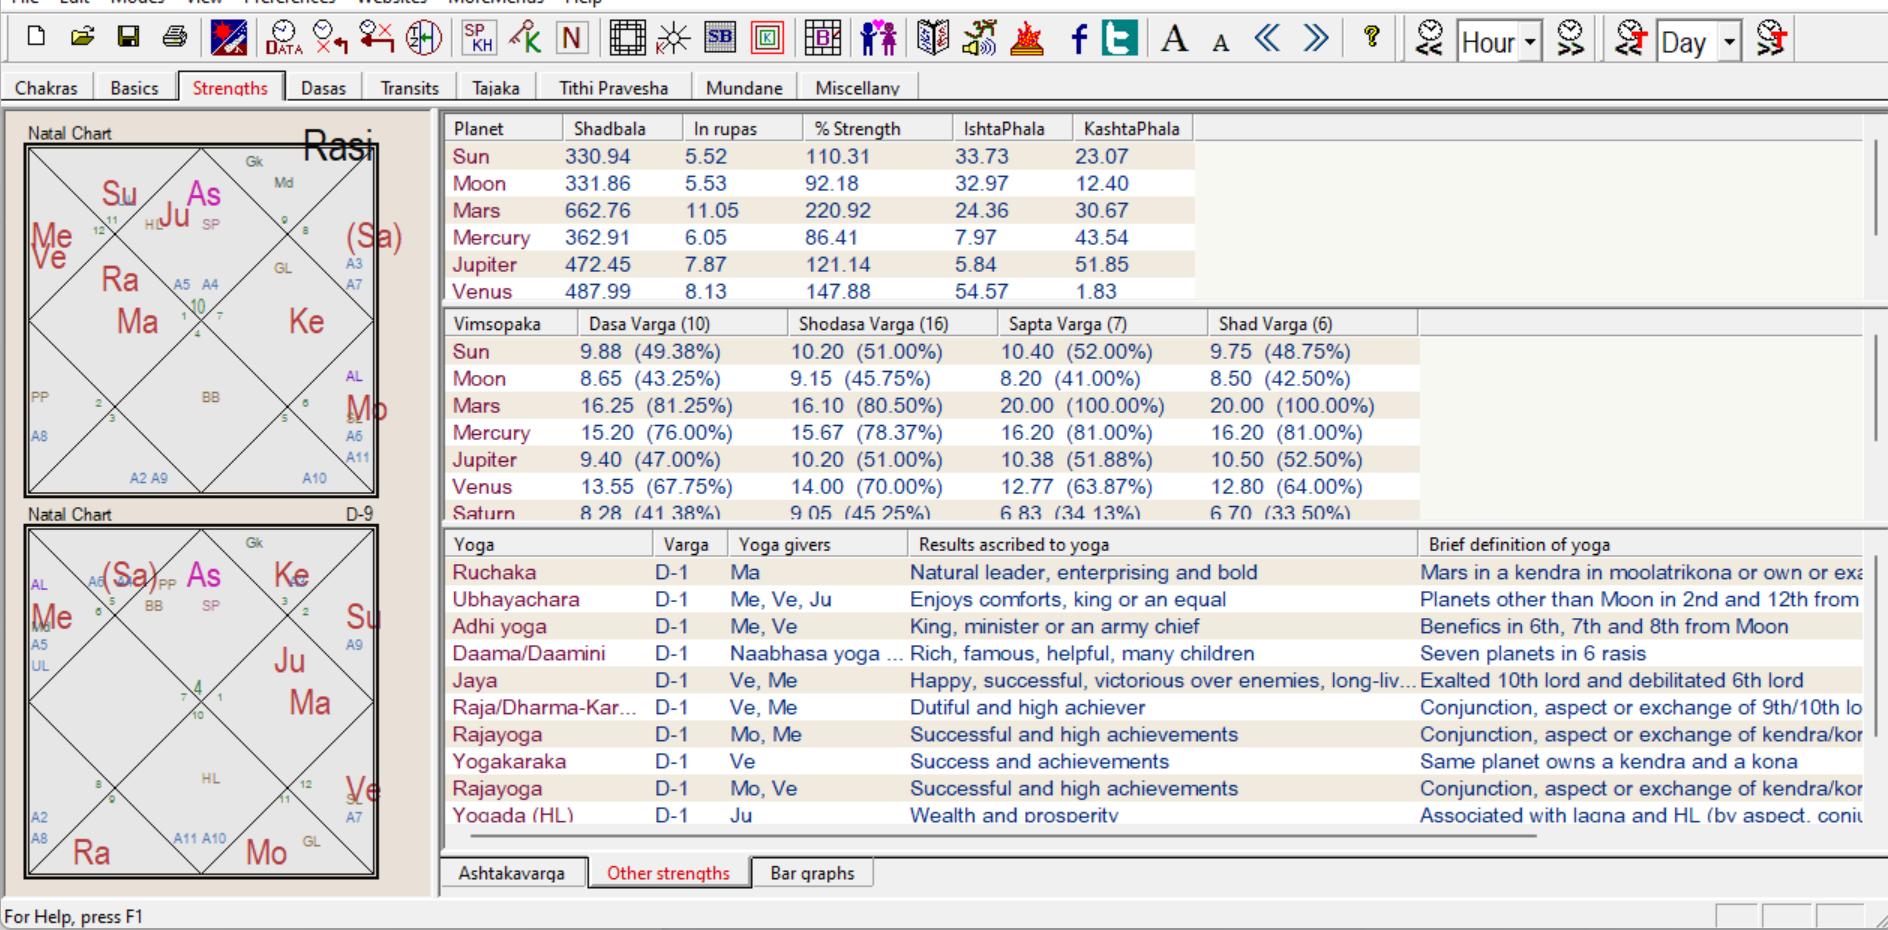Open the birth DATA clock icon

(x=284, y=38)
